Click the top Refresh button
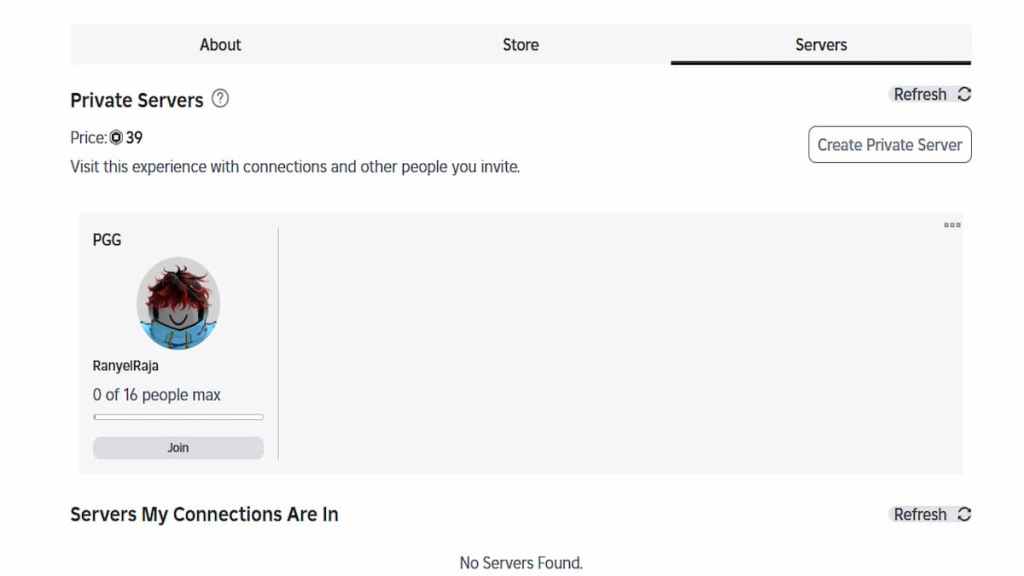 click(922, 94)
